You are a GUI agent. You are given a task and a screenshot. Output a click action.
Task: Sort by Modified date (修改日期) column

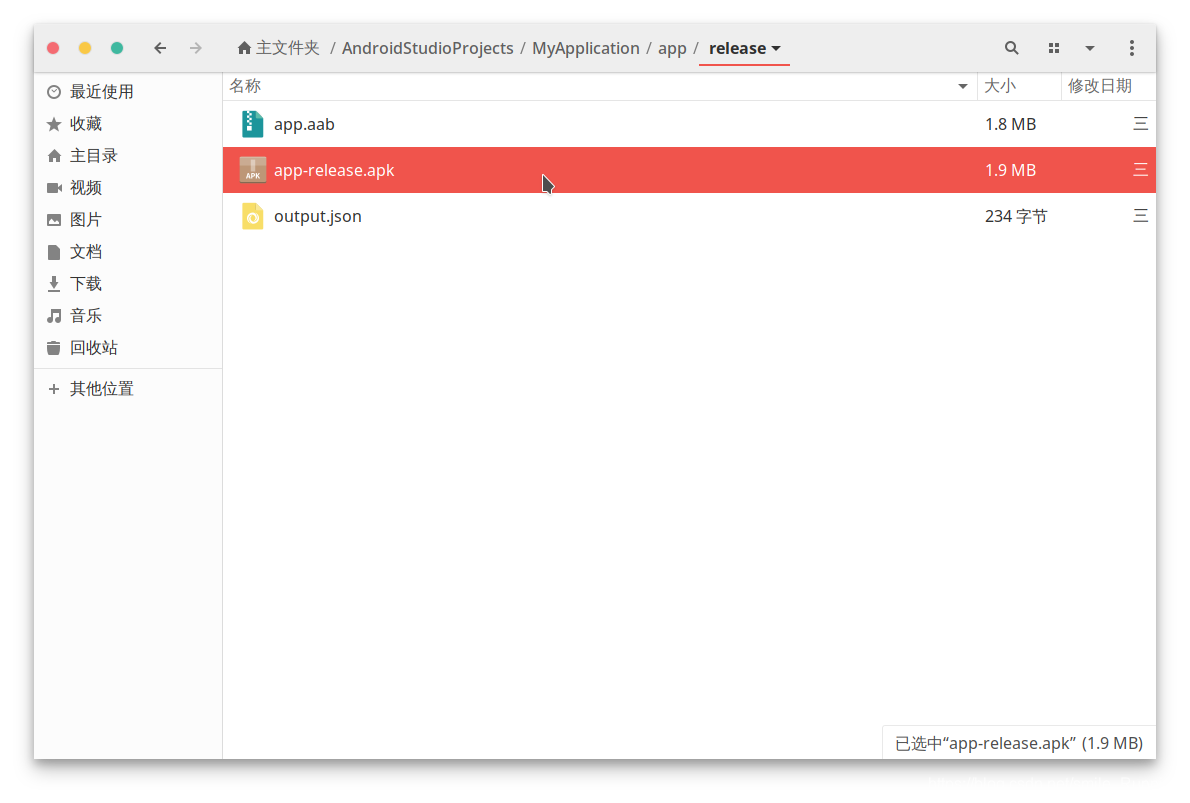point(1100,86)
